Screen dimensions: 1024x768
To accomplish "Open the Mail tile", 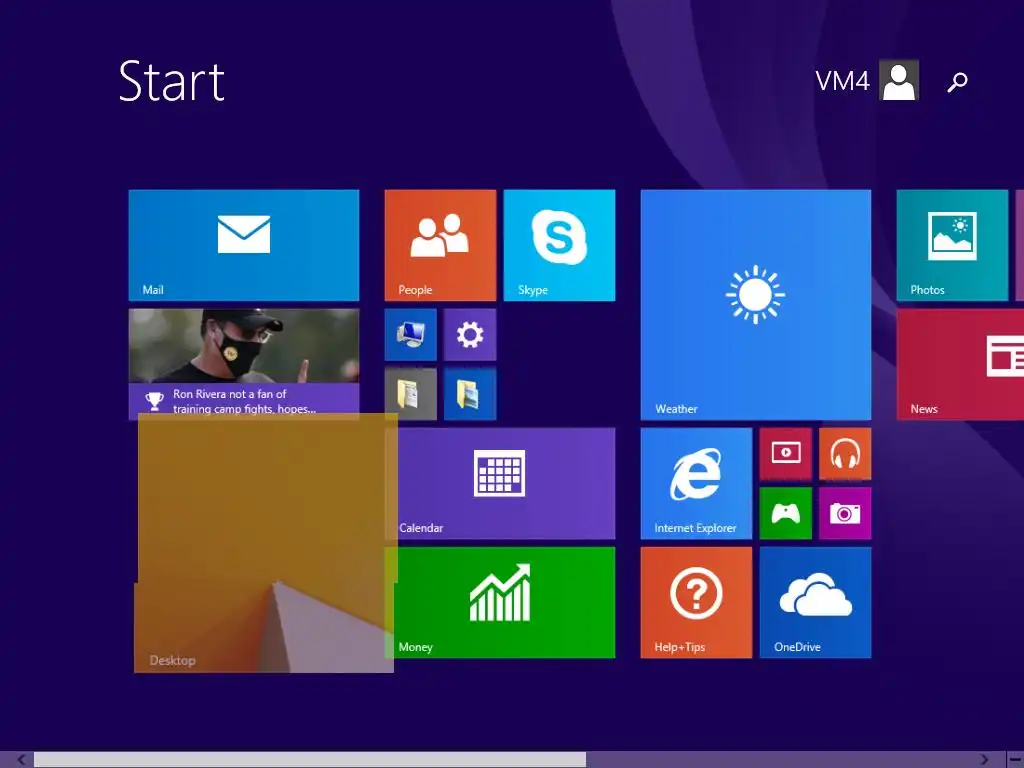I will pos(244,245).
